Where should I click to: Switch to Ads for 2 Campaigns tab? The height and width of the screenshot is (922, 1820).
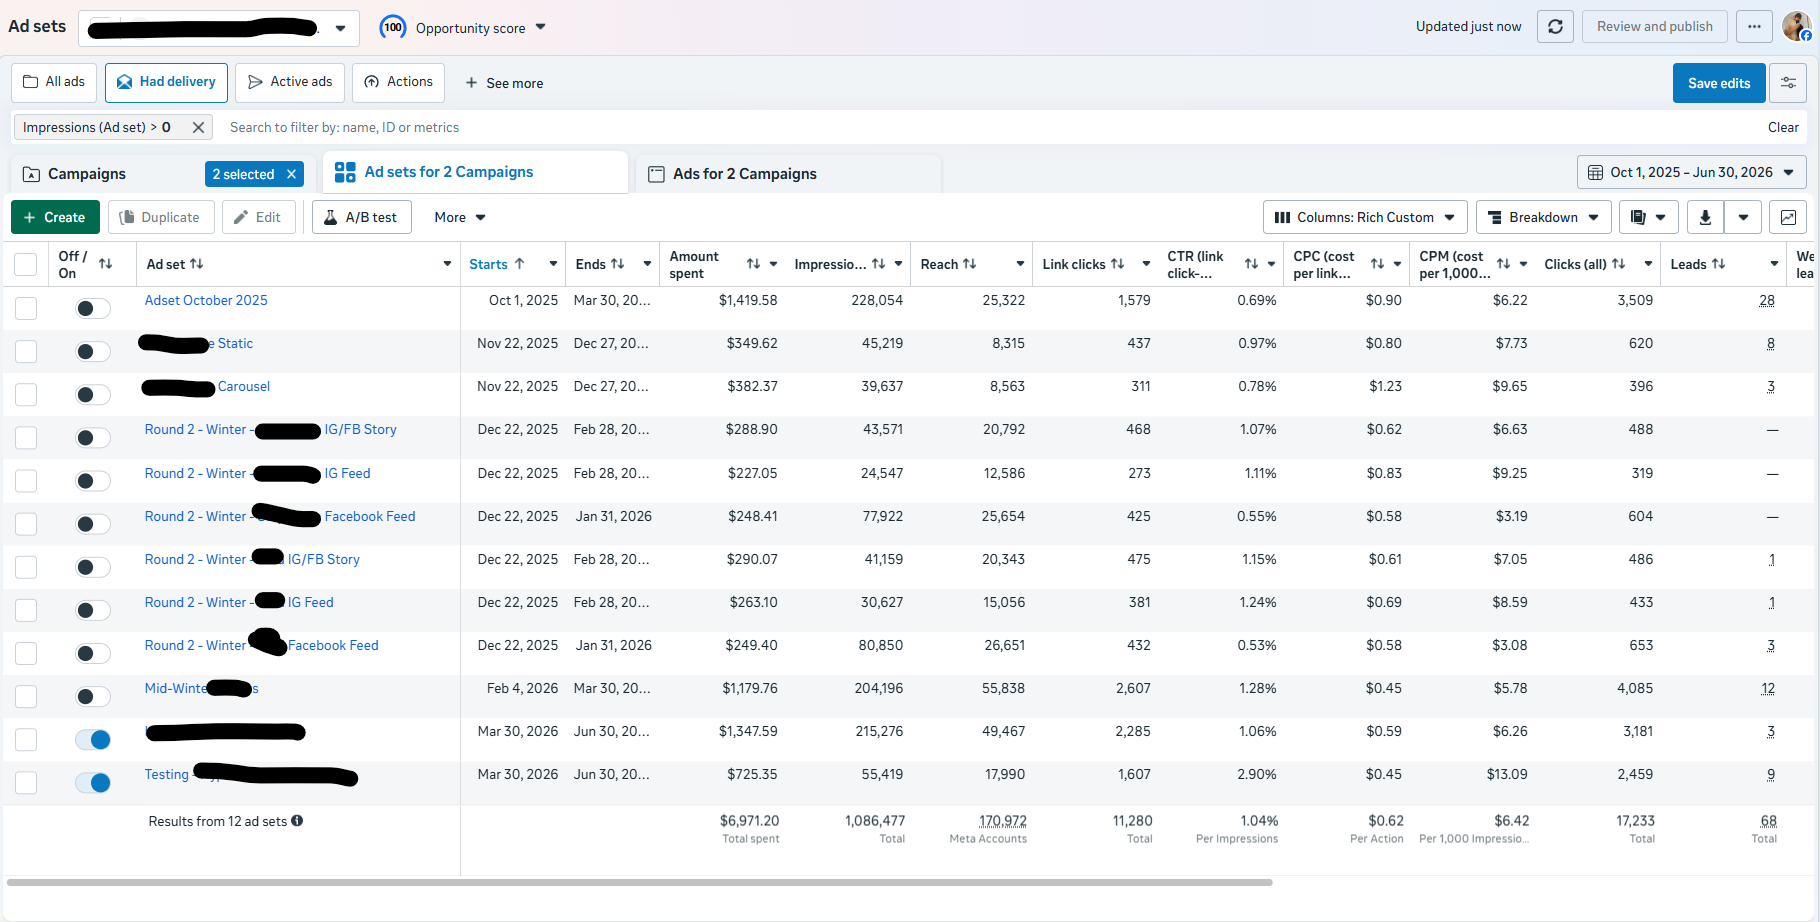pos(745,174)
